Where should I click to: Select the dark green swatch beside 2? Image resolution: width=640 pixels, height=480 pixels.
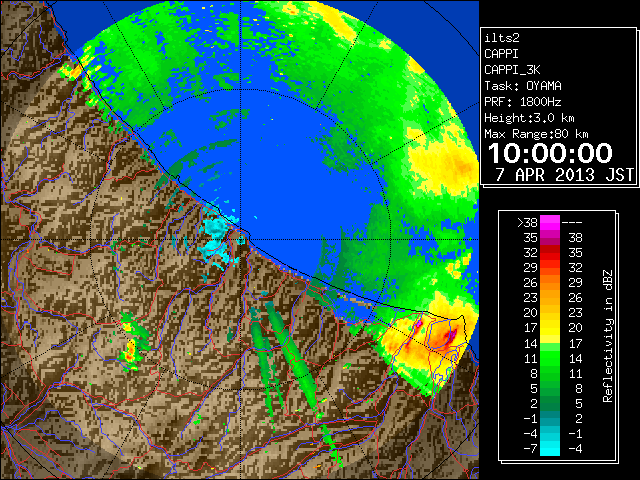coord(550,403)
